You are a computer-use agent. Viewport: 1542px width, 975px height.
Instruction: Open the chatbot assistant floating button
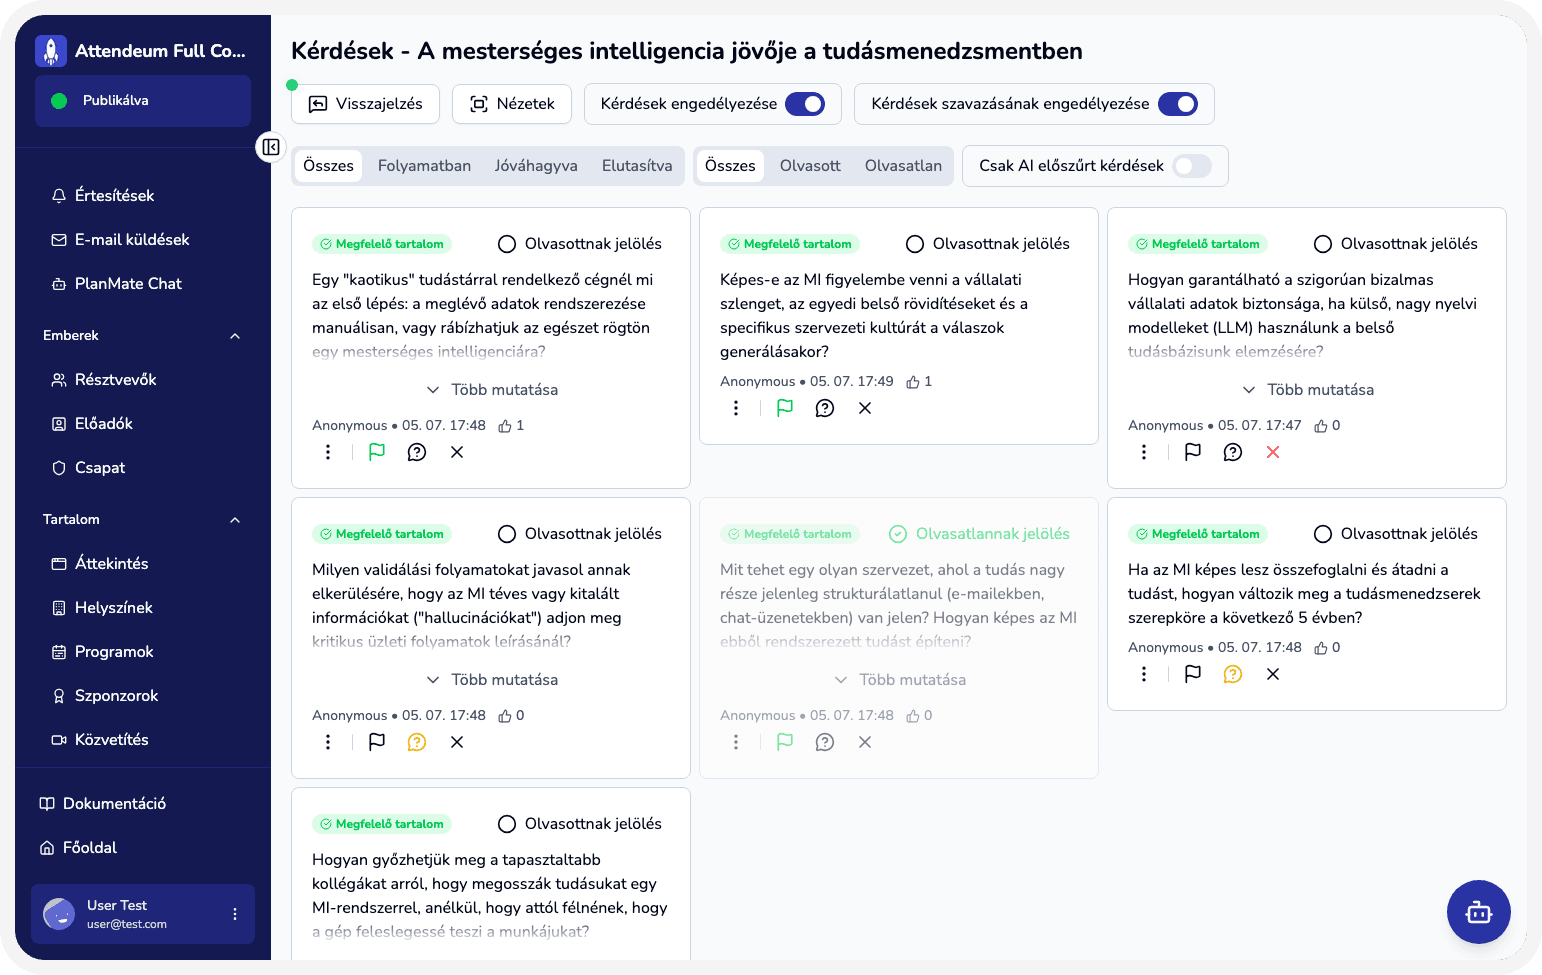point(1478,912)
